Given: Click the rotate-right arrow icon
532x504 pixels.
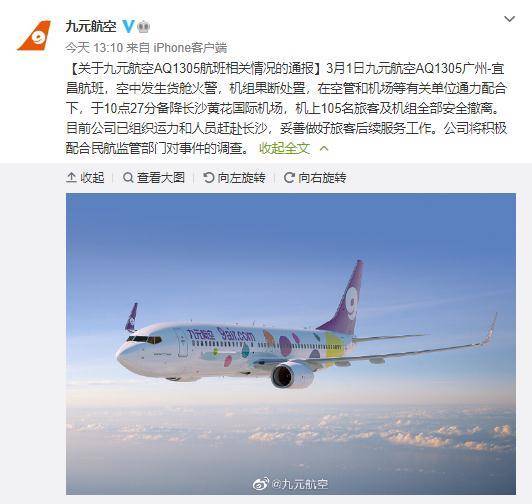Looking at the screenshot, I should tap(289, 178).
